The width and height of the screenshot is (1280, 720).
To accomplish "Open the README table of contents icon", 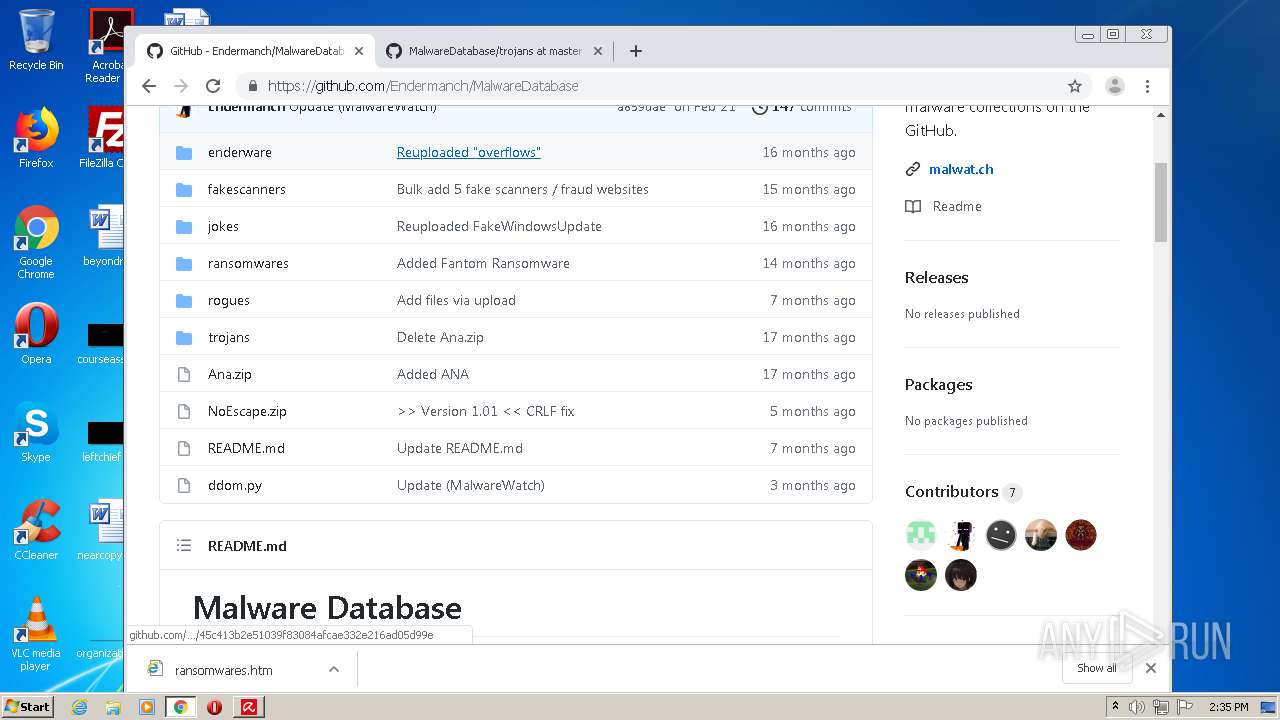I will (184, 546).
